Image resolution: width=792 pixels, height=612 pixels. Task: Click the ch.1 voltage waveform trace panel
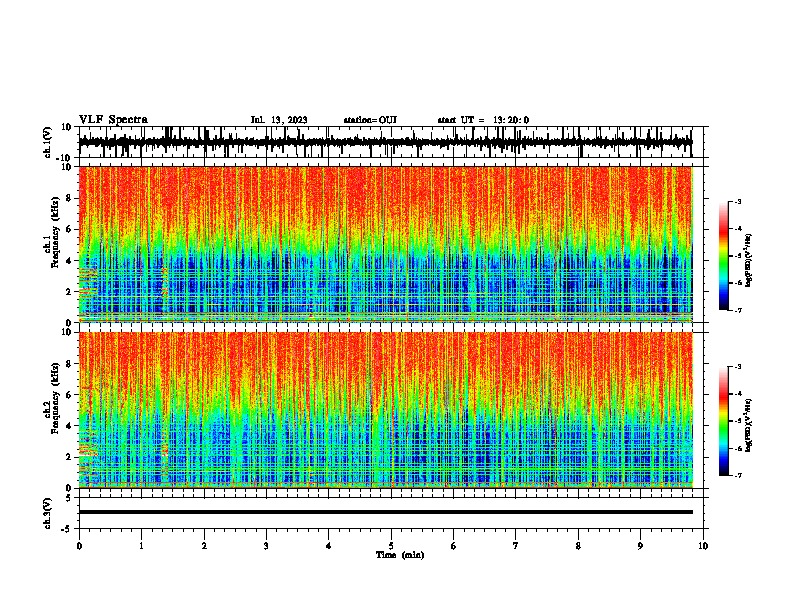coord(391,142)
